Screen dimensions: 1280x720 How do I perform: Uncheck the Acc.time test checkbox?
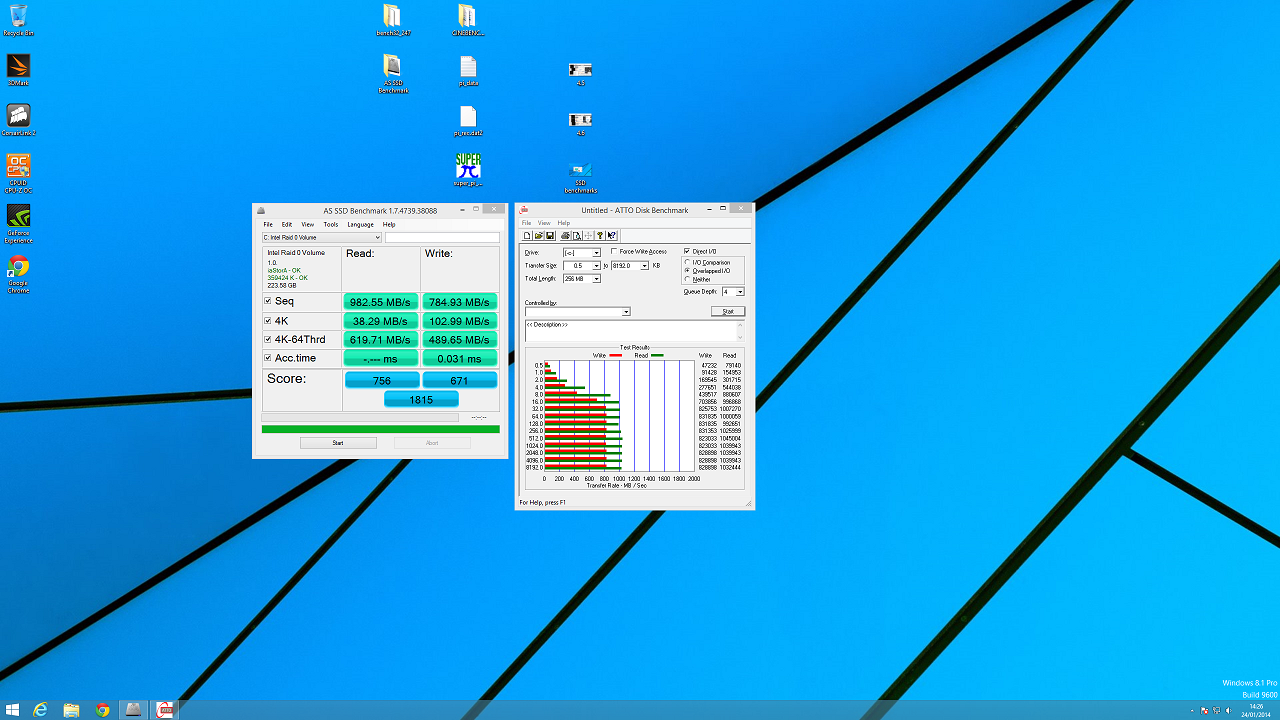pos(267,358)
